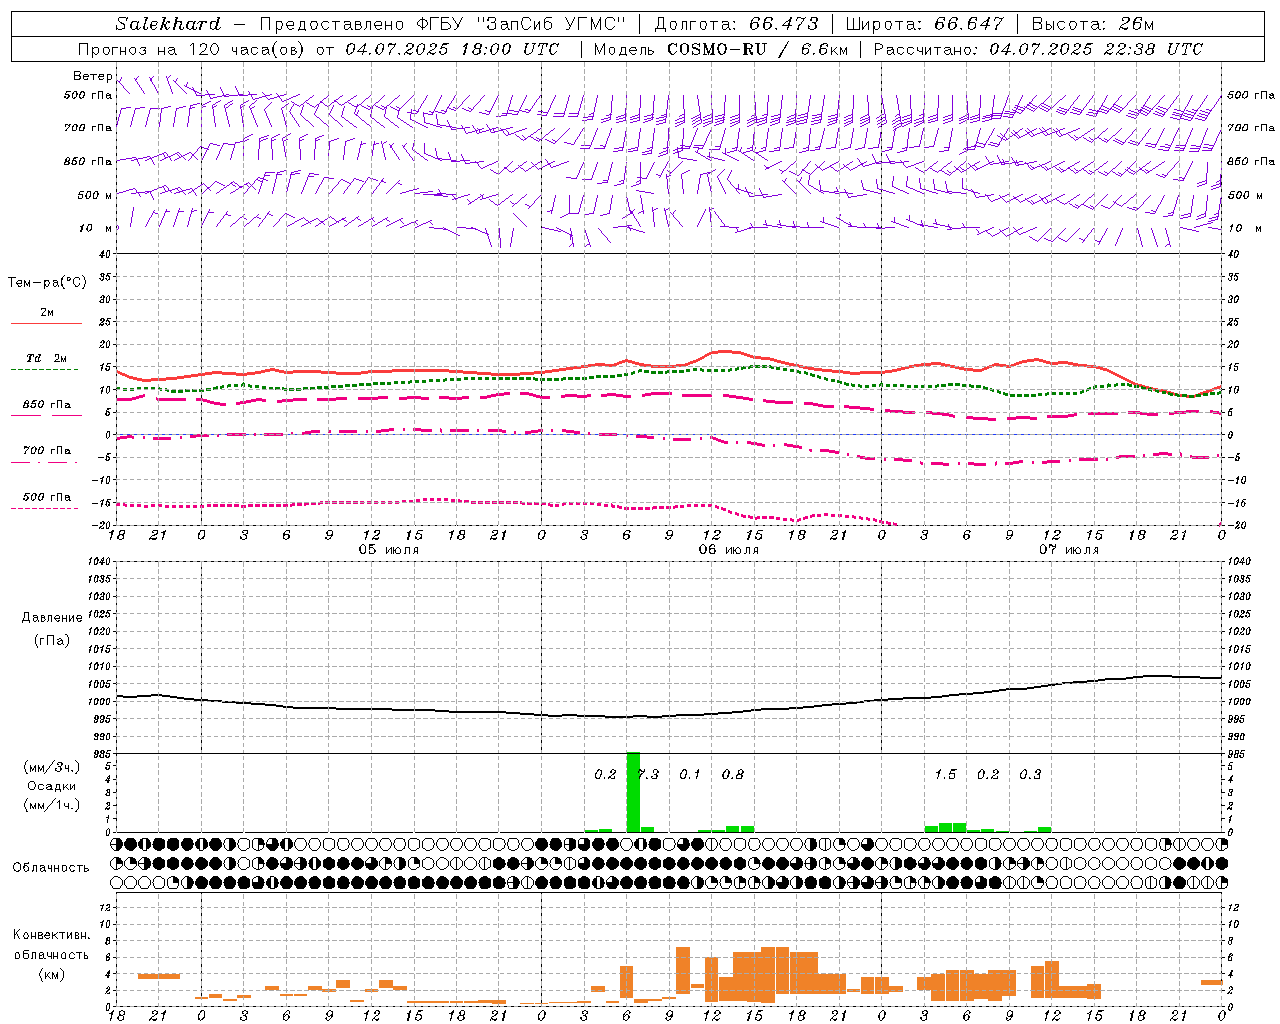This screenshot has width=1280, height=1024.
Task: Click the 700 гПа temperature legend line
Action: point(44,463)
